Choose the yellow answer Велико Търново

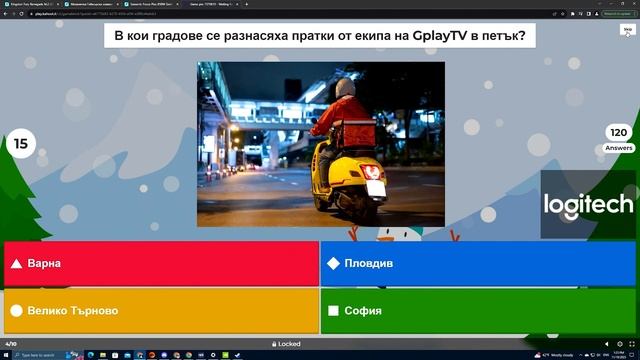[x=161, y=311]
